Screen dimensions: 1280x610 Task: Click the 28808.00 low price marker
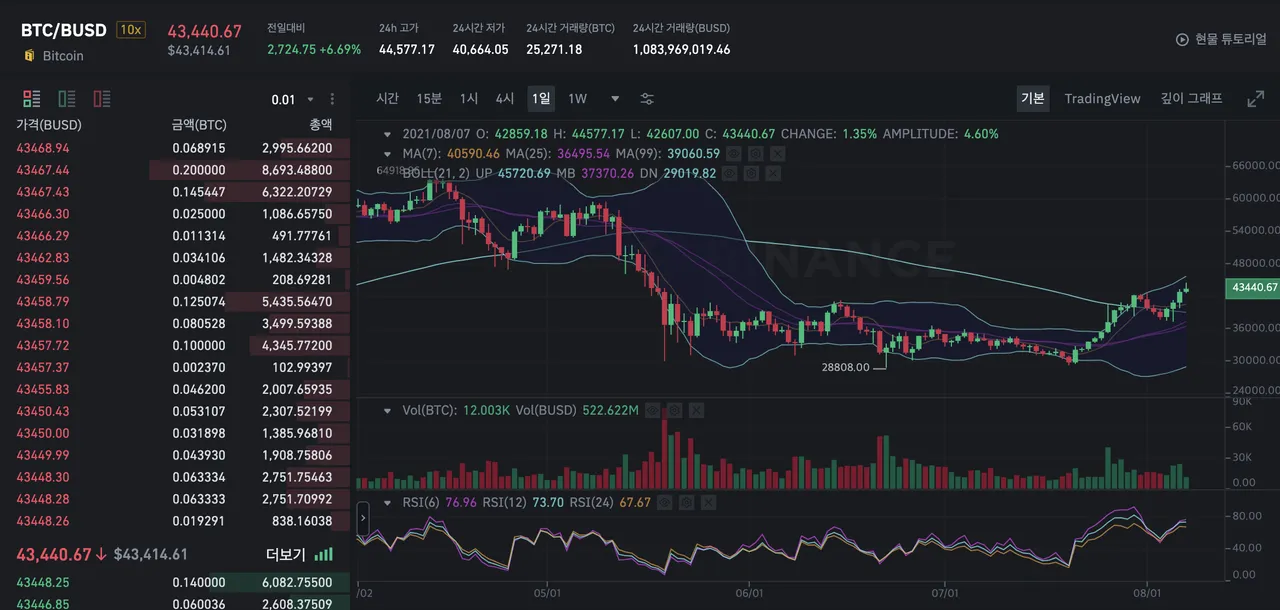844,367
